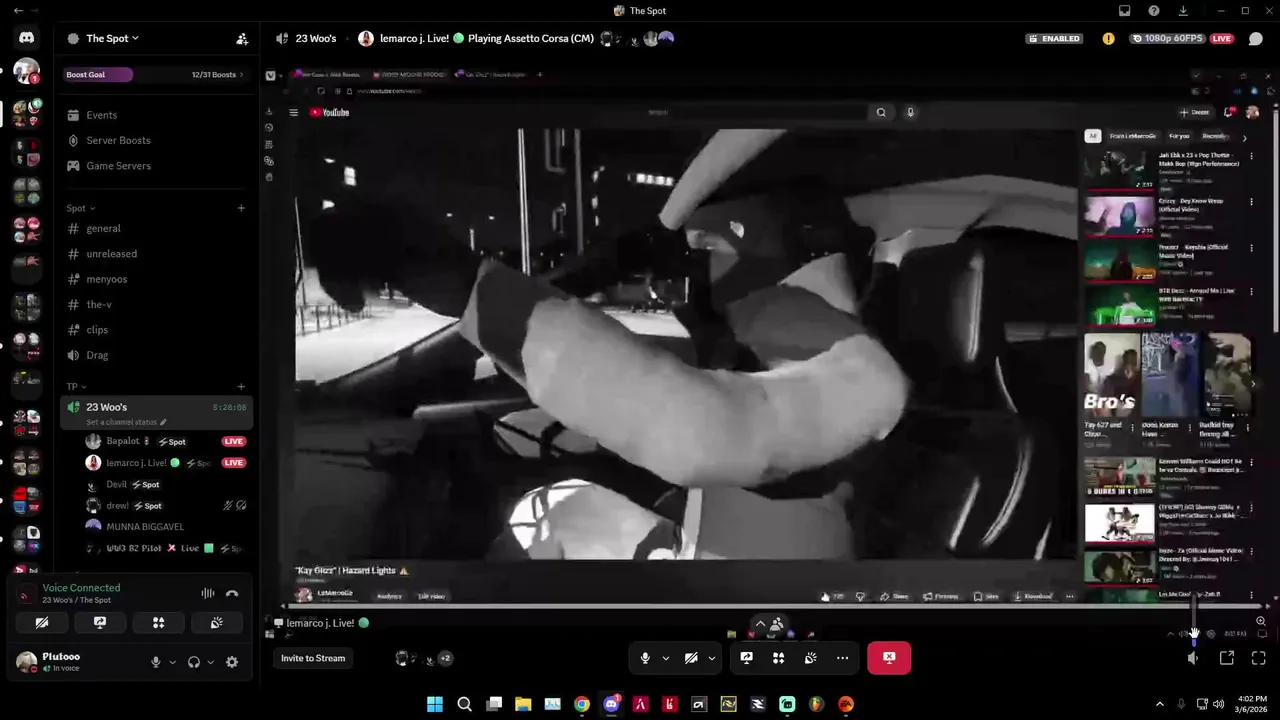The height and width of the screenshot is (720, 1280).
Task: Click the Boost Goal progress bar
Action: pos(98,74)
